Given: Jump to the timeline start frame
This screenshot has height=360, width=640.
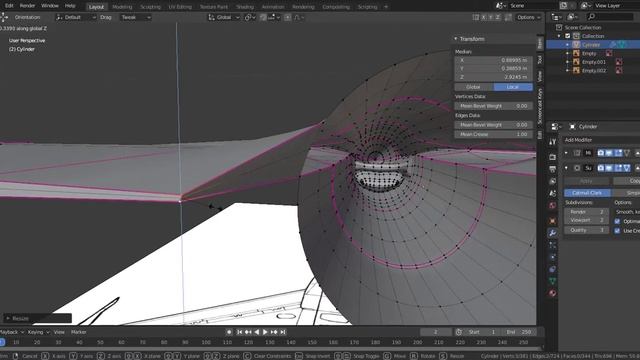Looking at the screenshot, I should click(x=240, y=332).
